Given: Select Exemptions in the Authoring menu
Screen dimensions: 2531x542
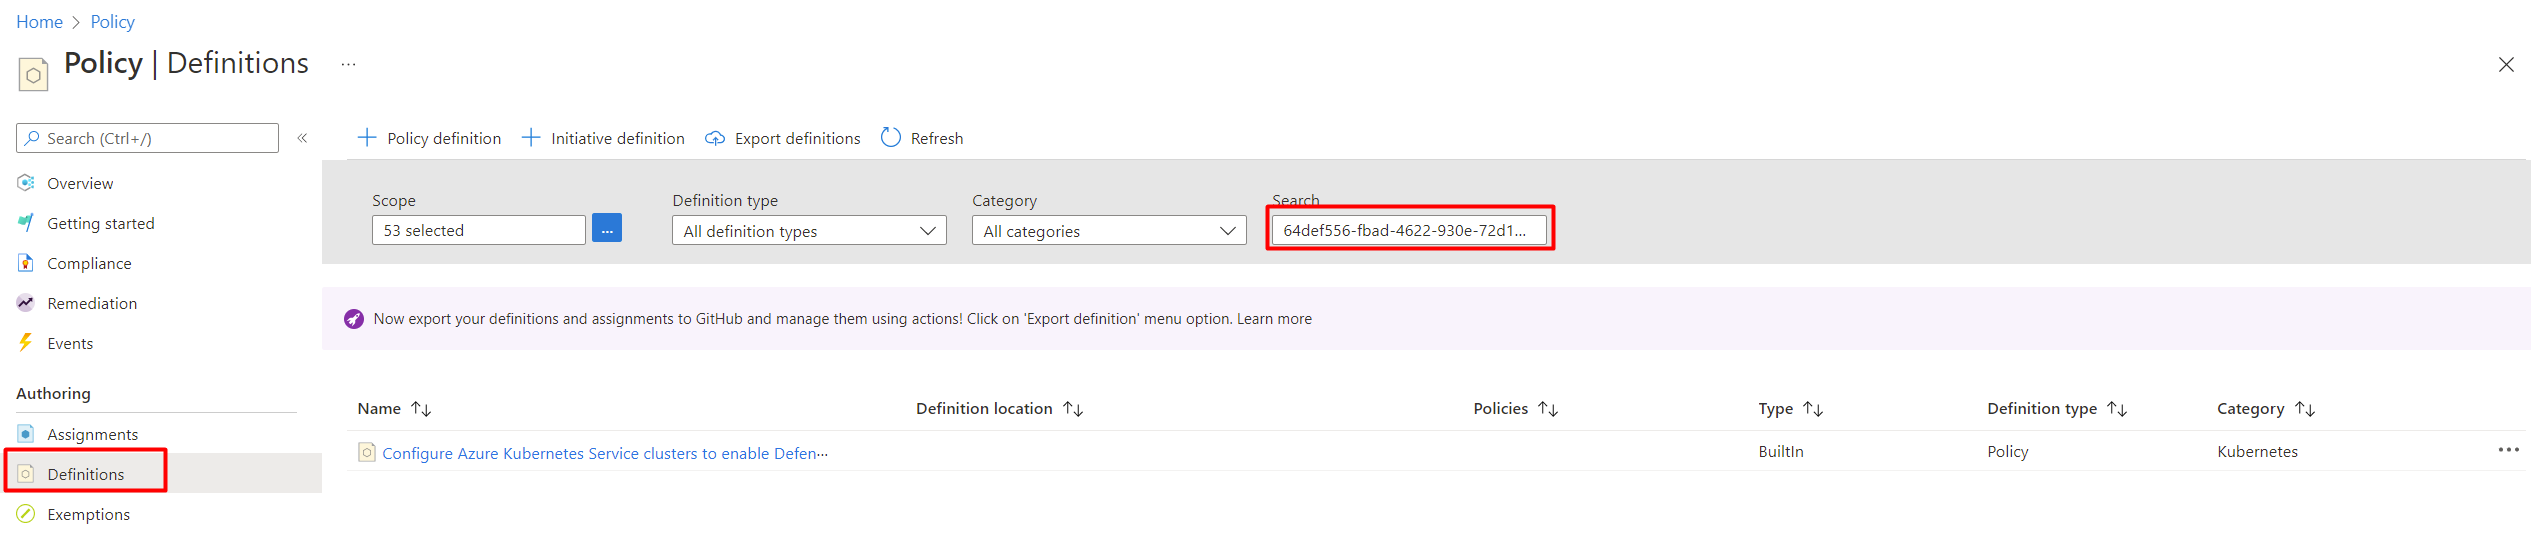Looking at the screenshot, I should click(88, 515).
